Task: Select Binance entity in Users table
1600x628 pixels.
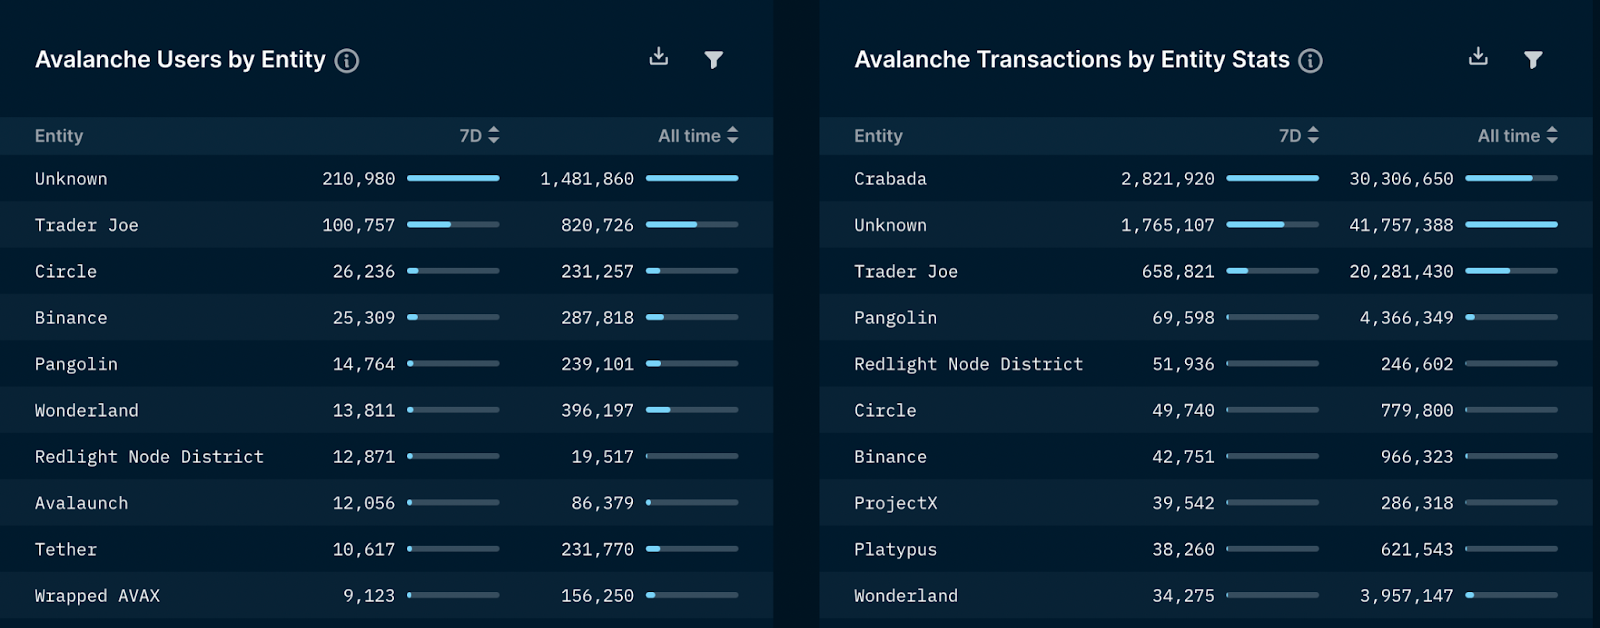Action: click(x=71, y=318)
